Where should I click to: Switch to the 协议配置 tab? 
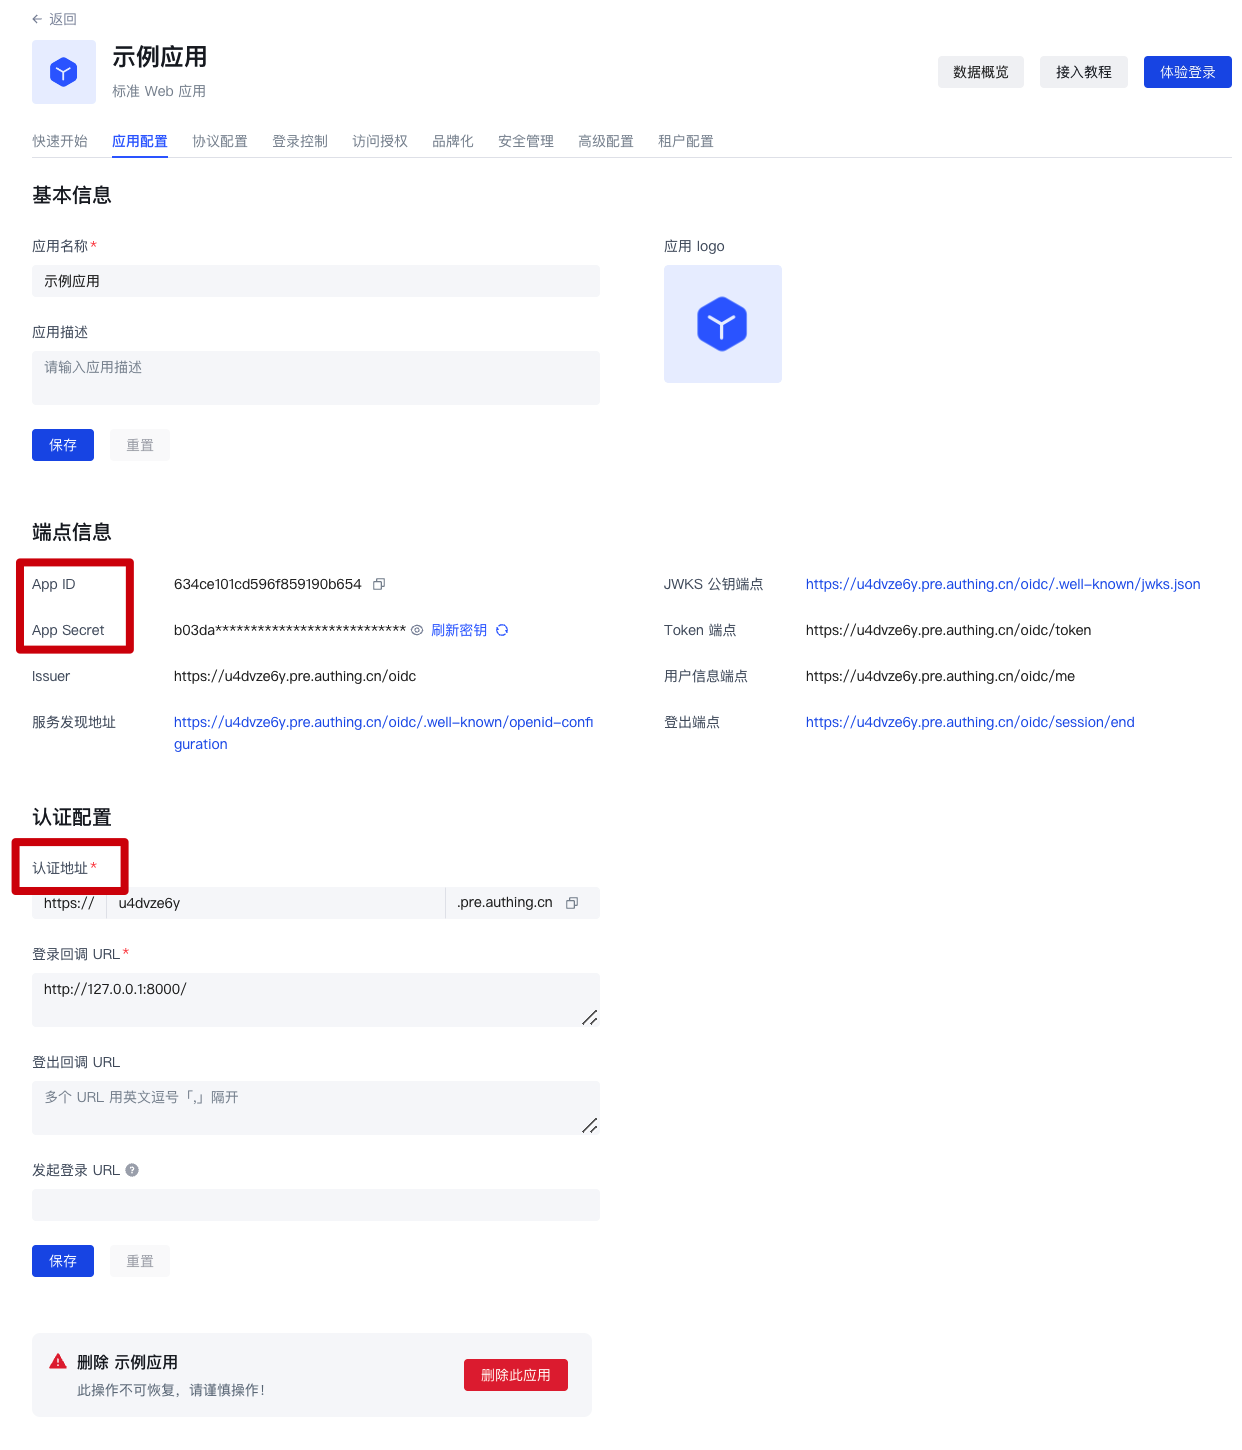(x=220, y=141)
